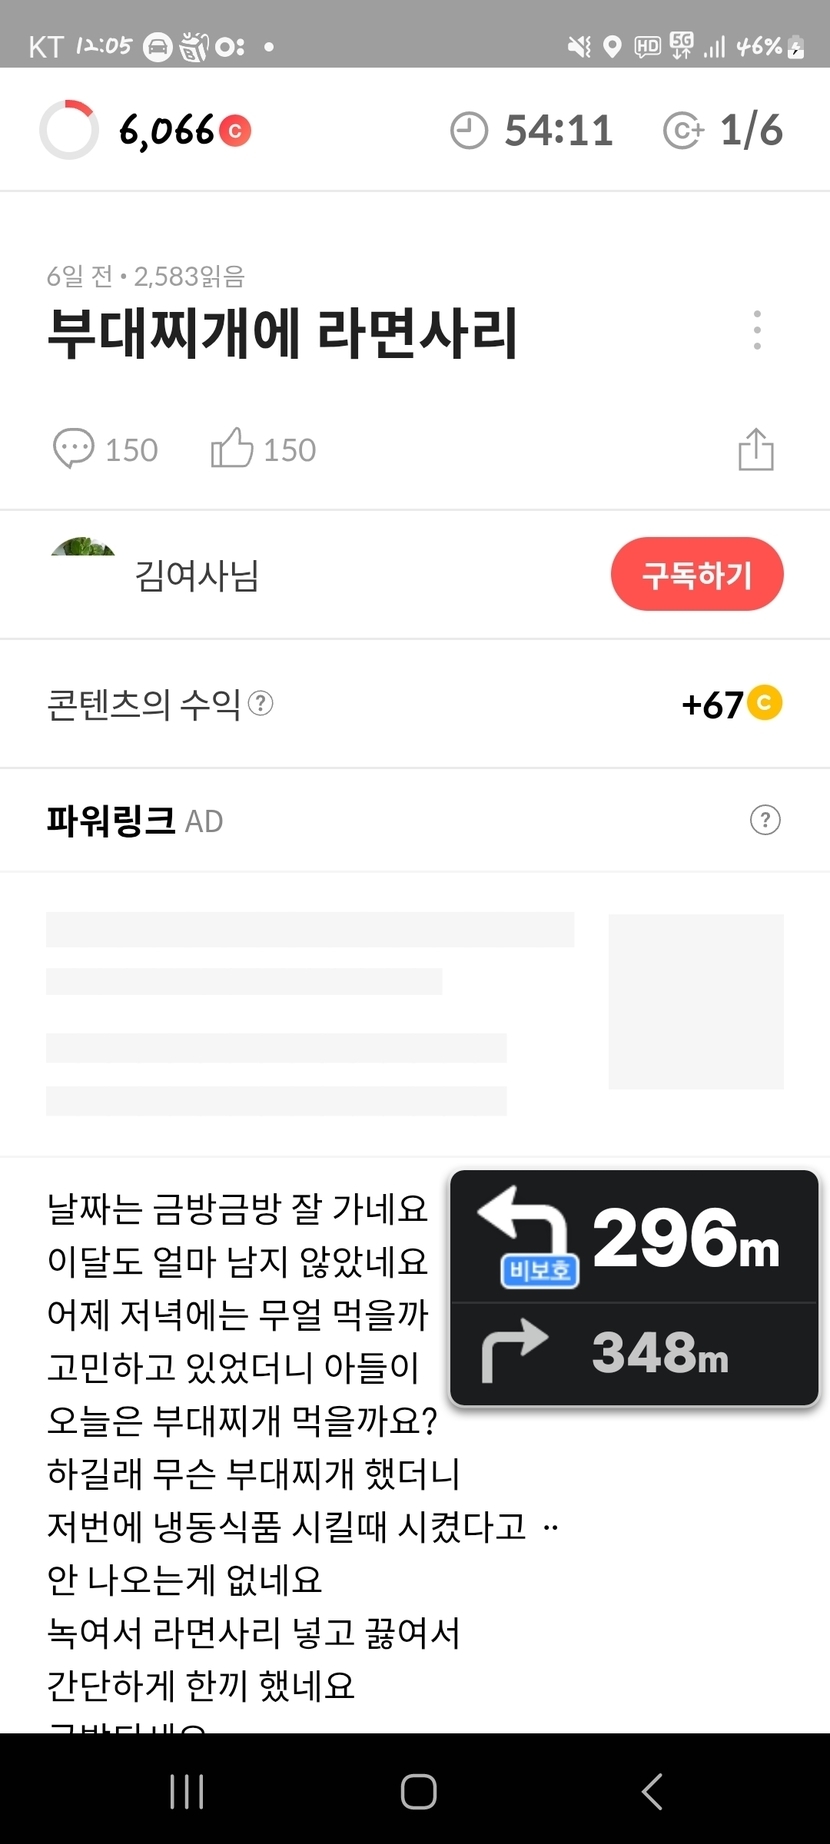The width and height of the screenshot is (830, 1844).
Task: Open recent apps from navigation bar
Action: (x=187, y=1791)
